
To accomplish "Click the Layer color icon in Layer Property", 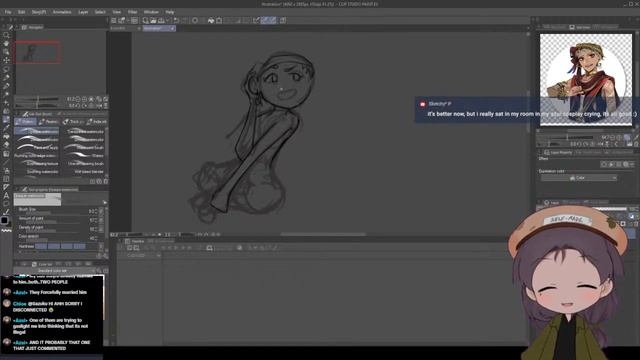I will coord(625,164).
